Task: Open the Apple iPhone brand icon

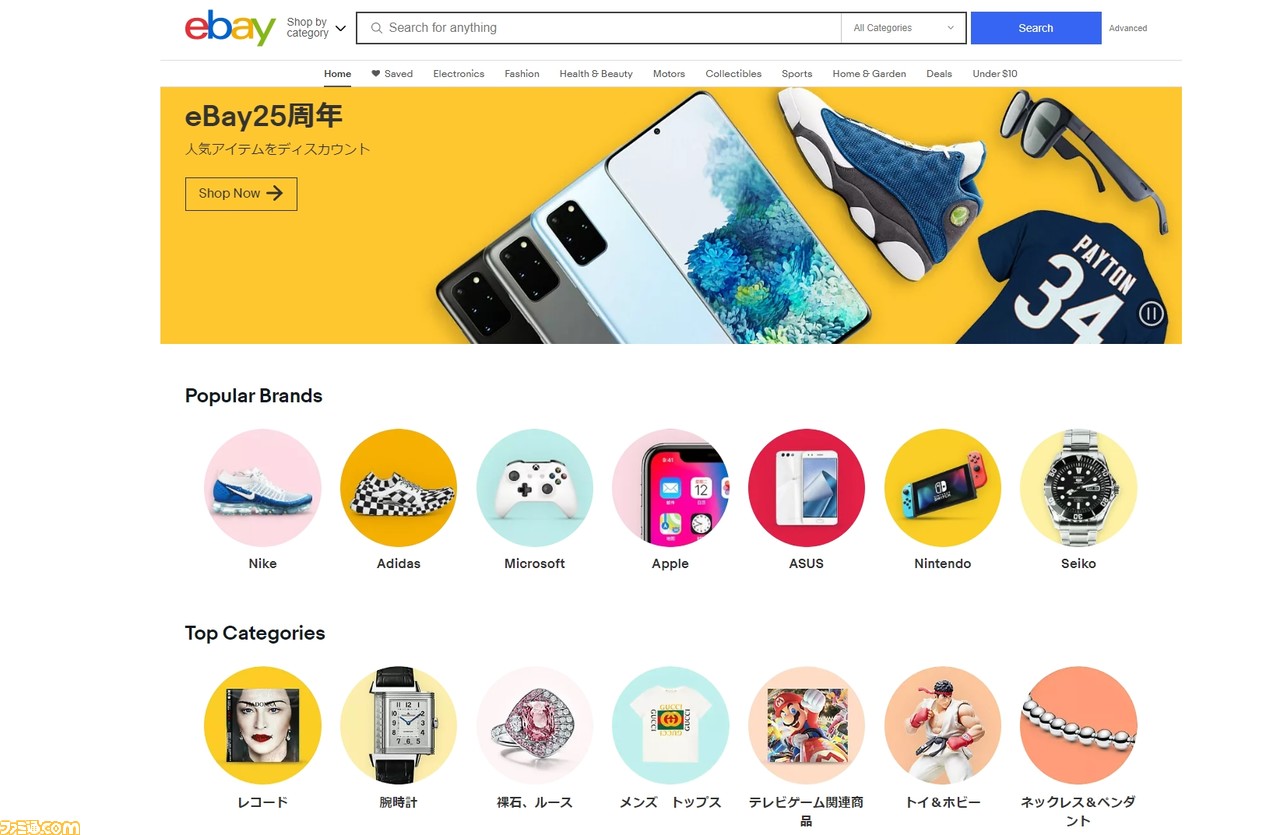Action: click(x=670, y=488)
